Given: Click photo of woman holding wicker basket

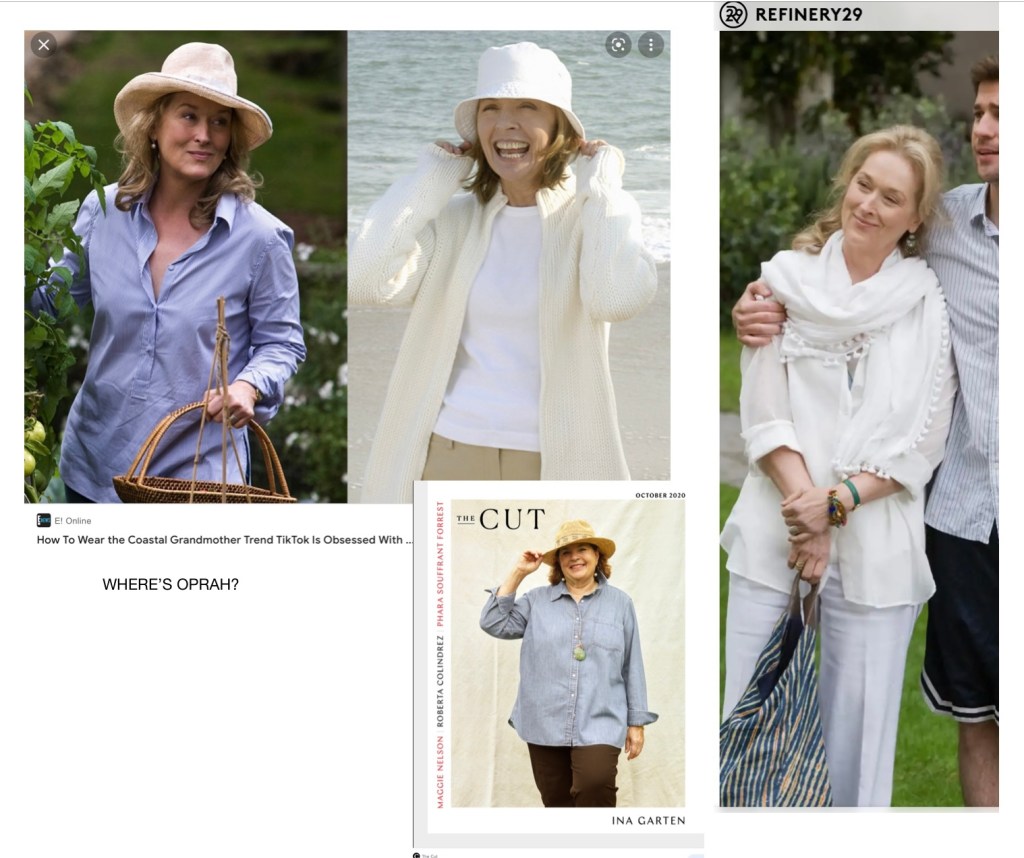Looking at the screenshot, I should pyautogui.click(x=185, y=266).
